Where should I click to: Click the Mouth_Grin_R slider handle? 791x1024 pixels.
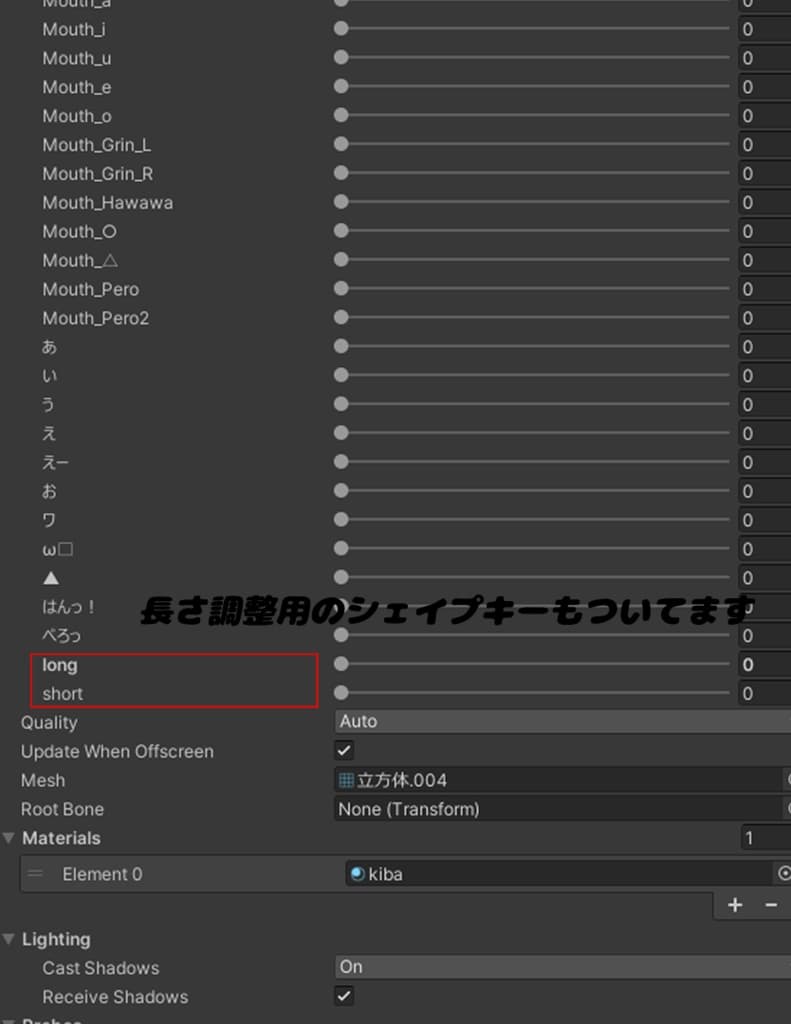coord(341,173)
